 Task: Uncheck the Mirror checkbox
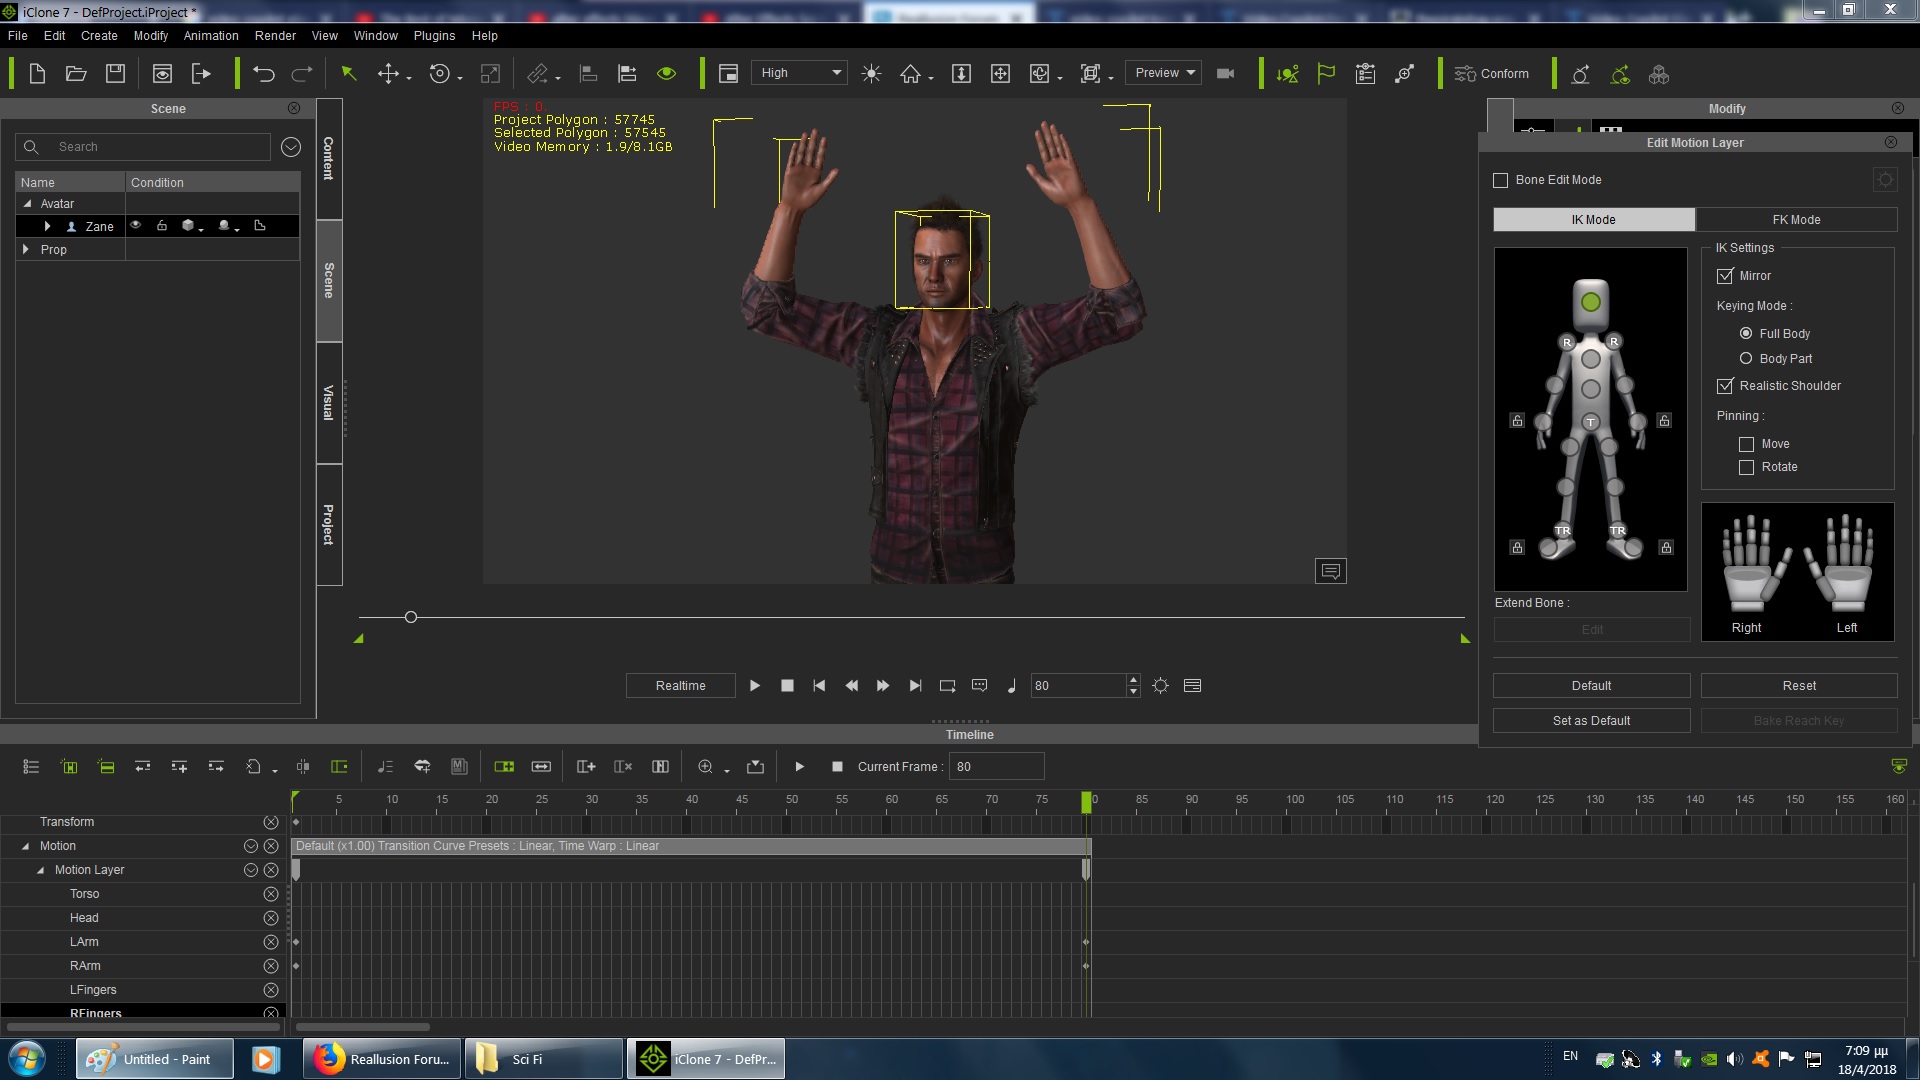click(x=1724, y=276)
